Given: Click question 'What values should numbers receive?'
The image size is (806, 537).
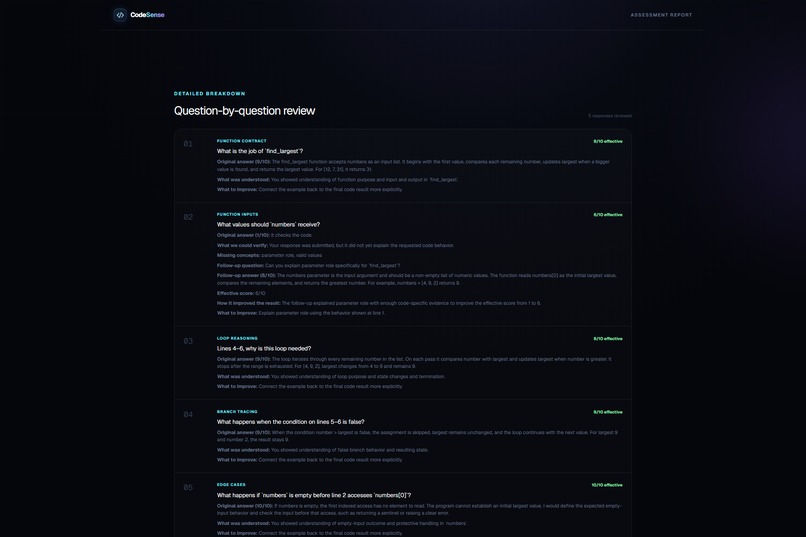Looking at the screenshot, I should tap(268, 225).
